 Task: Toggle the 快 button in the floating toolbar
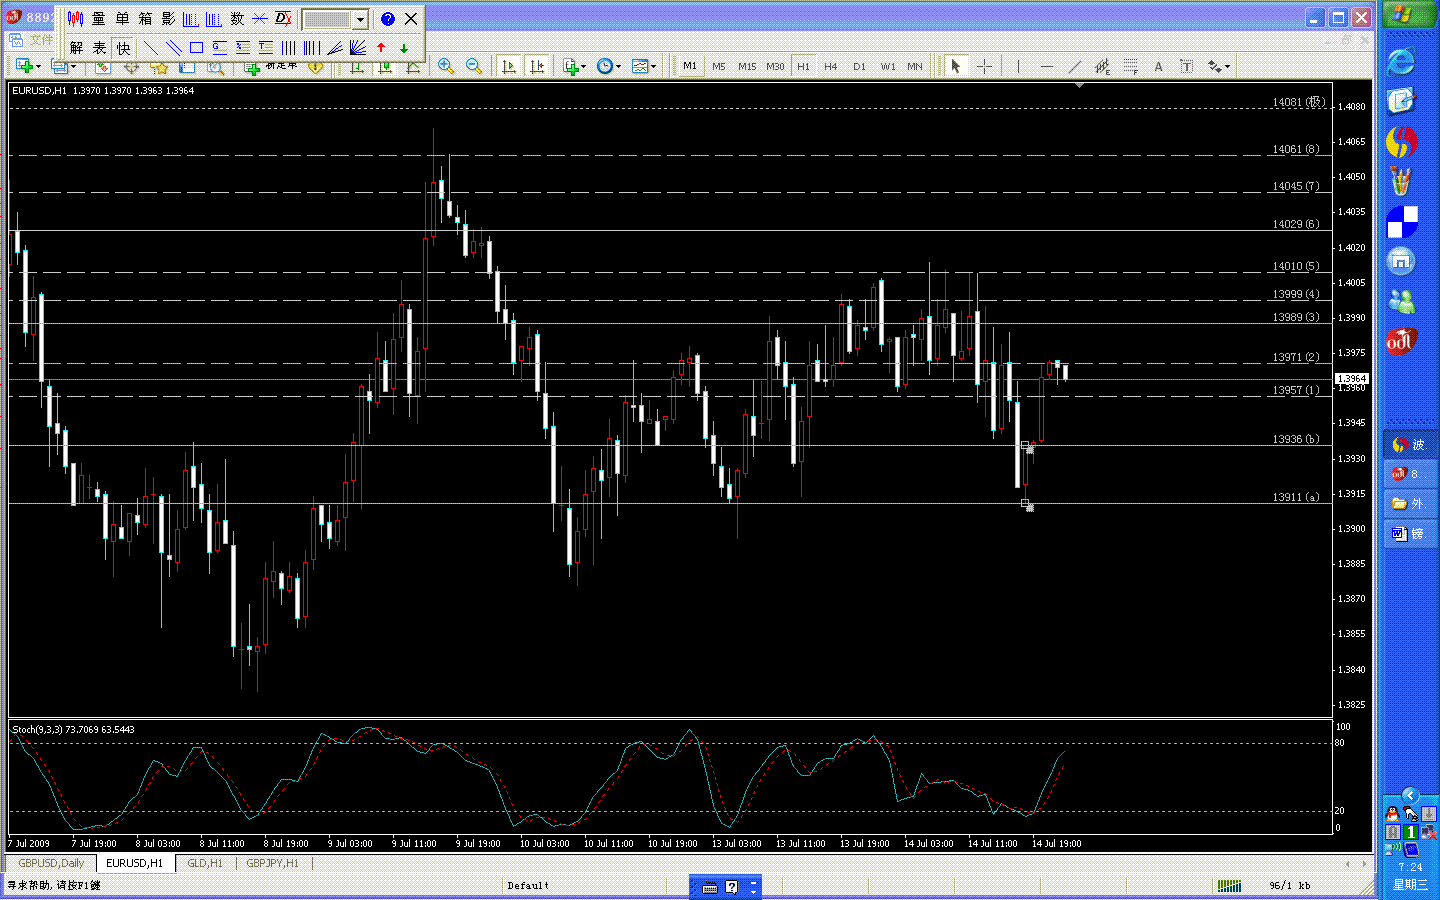[x=123, y=47]
